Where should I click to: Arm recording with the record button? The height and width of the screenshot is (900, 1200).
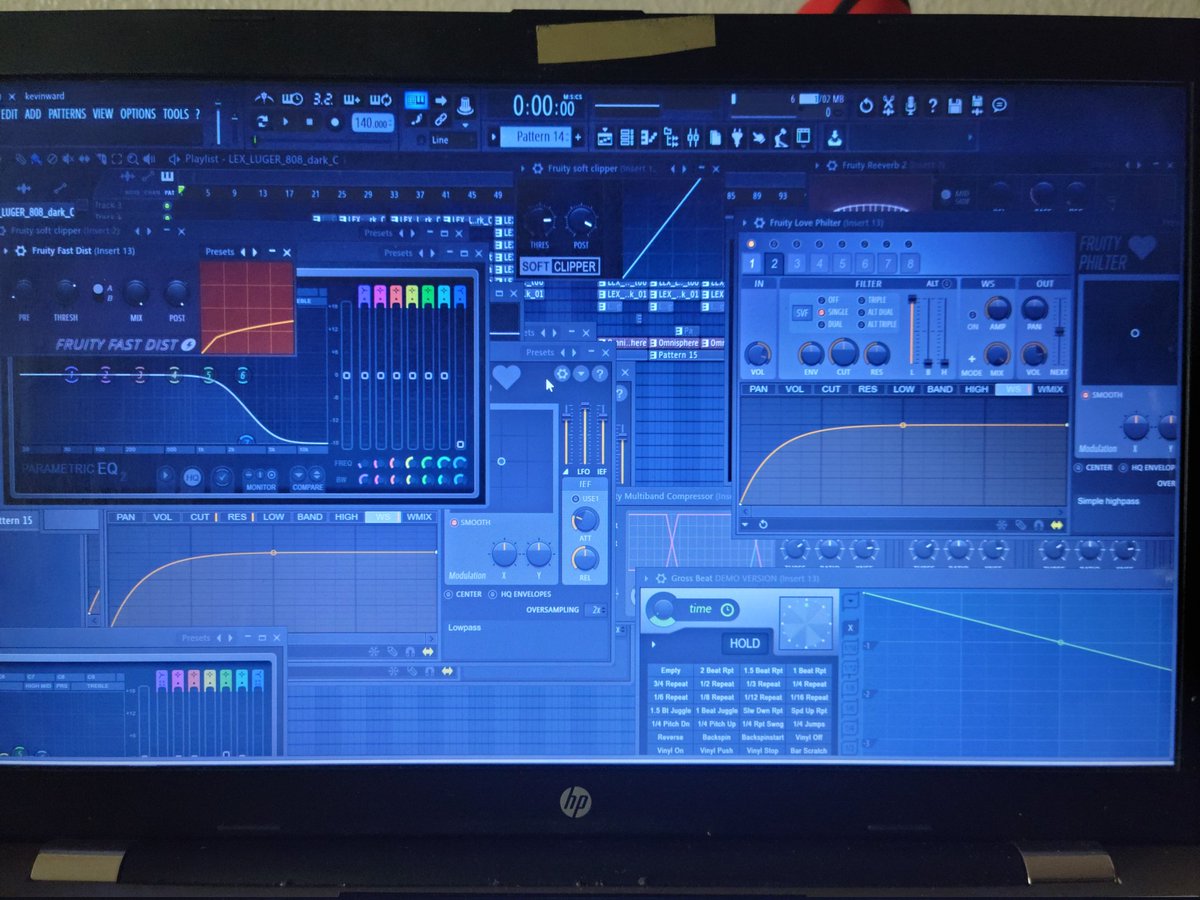334,121
